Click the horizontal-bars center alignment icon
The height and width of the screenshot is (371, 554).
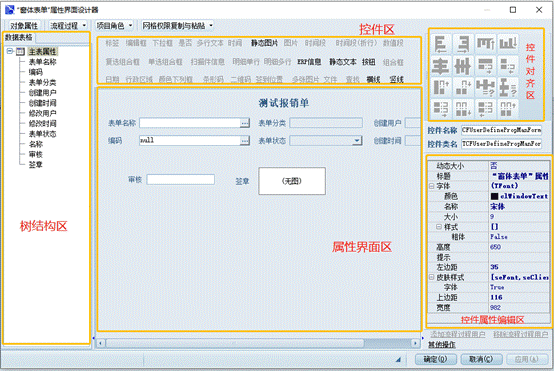point(440,66)
